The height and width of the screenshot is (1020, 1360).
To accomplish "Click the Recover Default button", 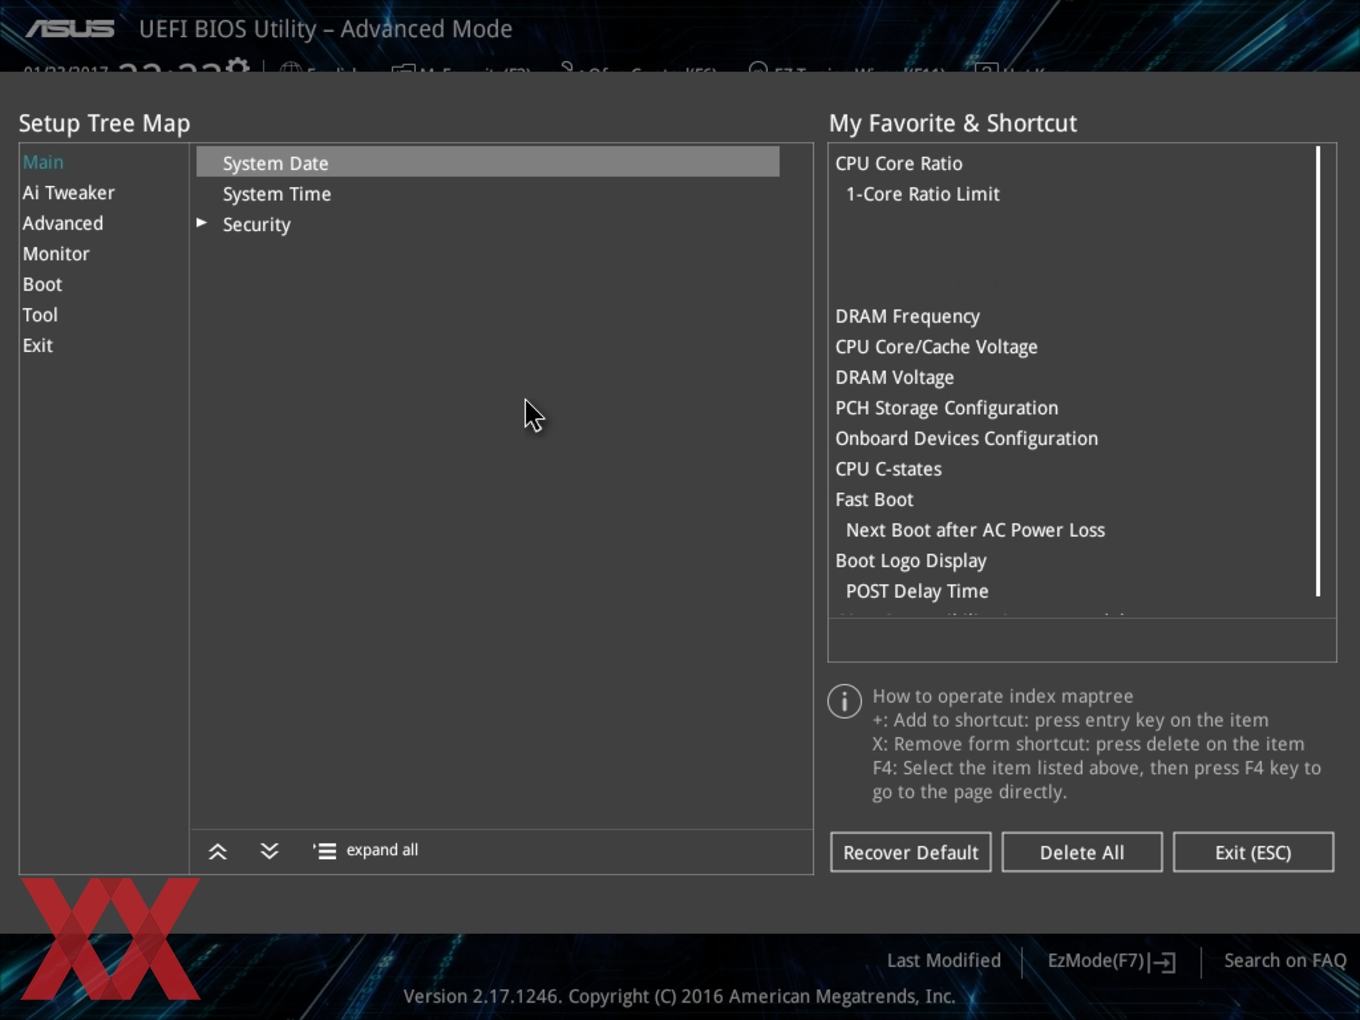I will click(x=911, y=852).
